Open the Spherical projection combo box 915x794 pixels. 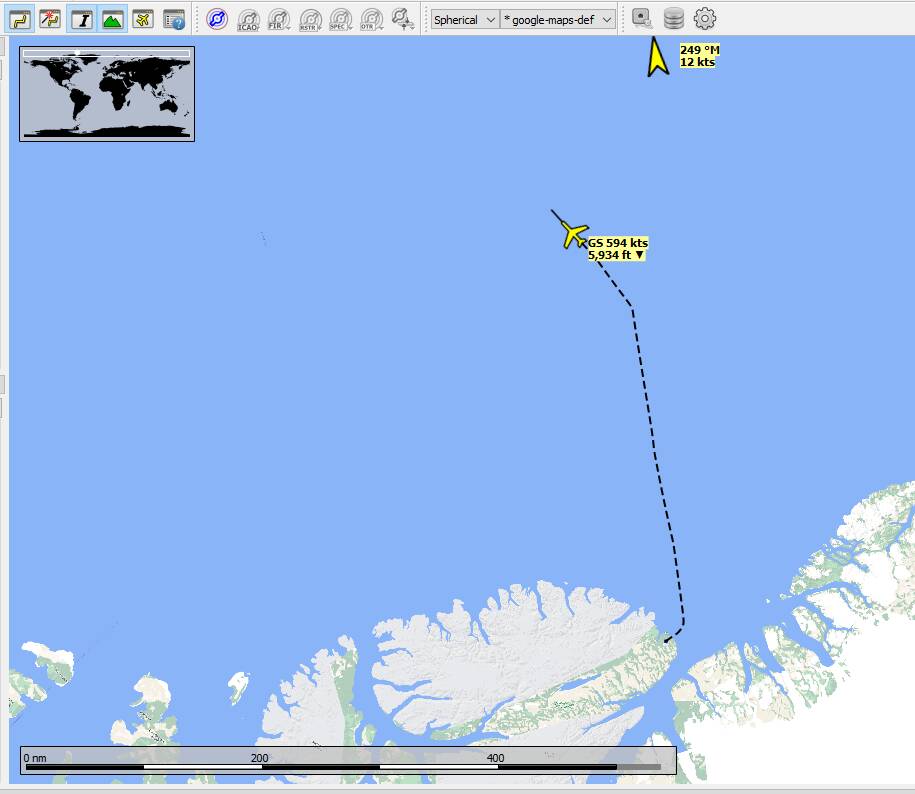pos(465,19)
